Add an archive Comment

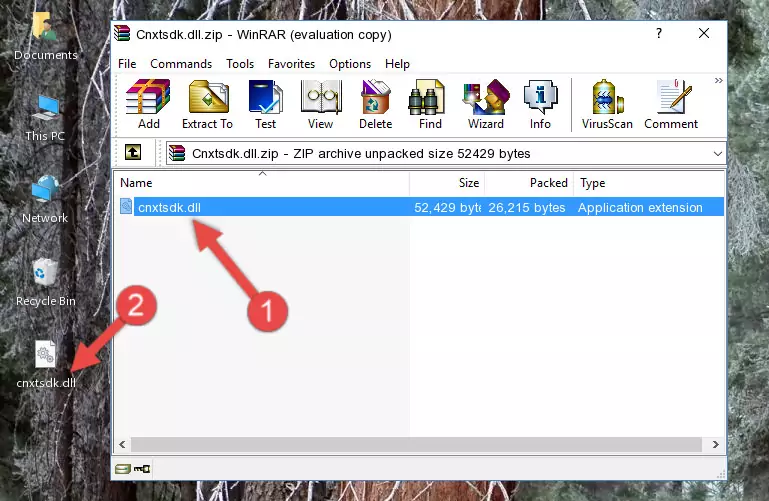pos(671,104)
